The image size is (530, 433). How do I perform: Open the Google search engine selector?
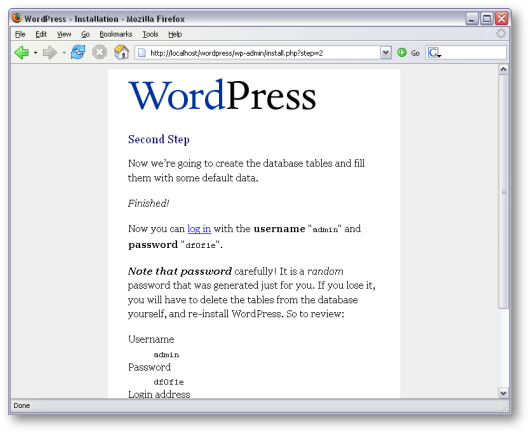coord(434,53)
